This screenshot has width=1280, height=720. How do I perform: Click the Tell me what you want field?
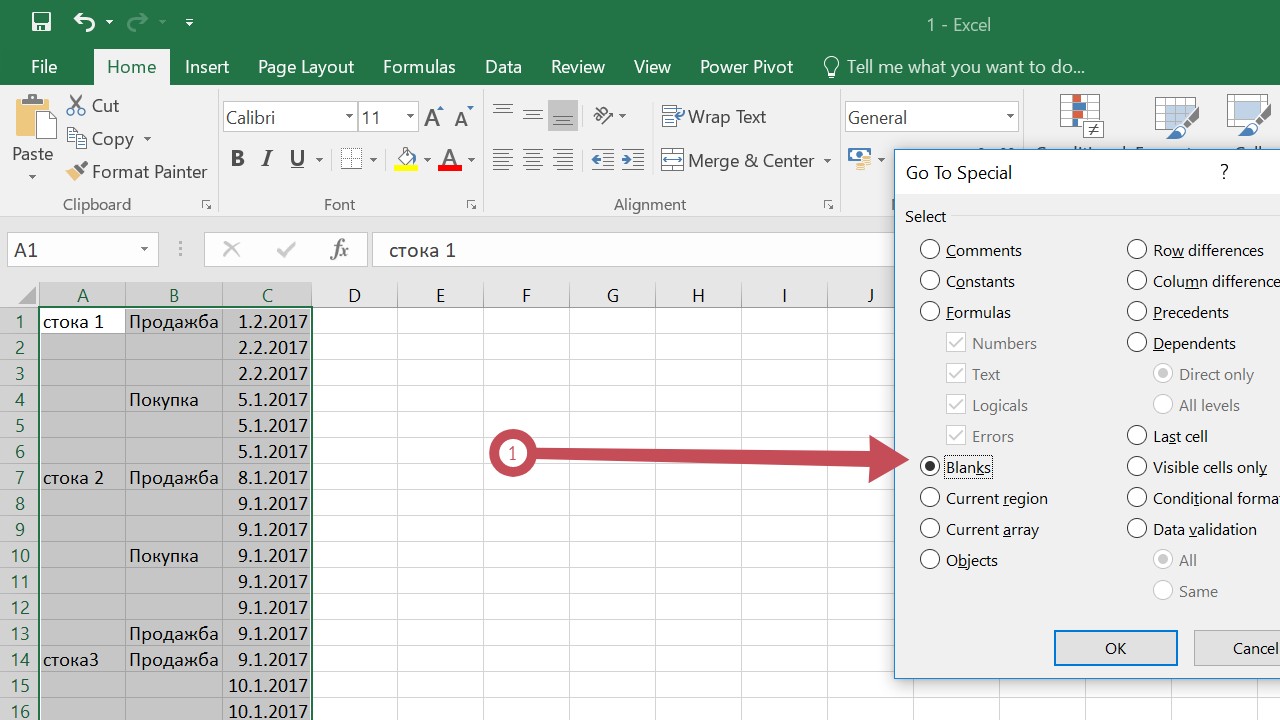954,67
